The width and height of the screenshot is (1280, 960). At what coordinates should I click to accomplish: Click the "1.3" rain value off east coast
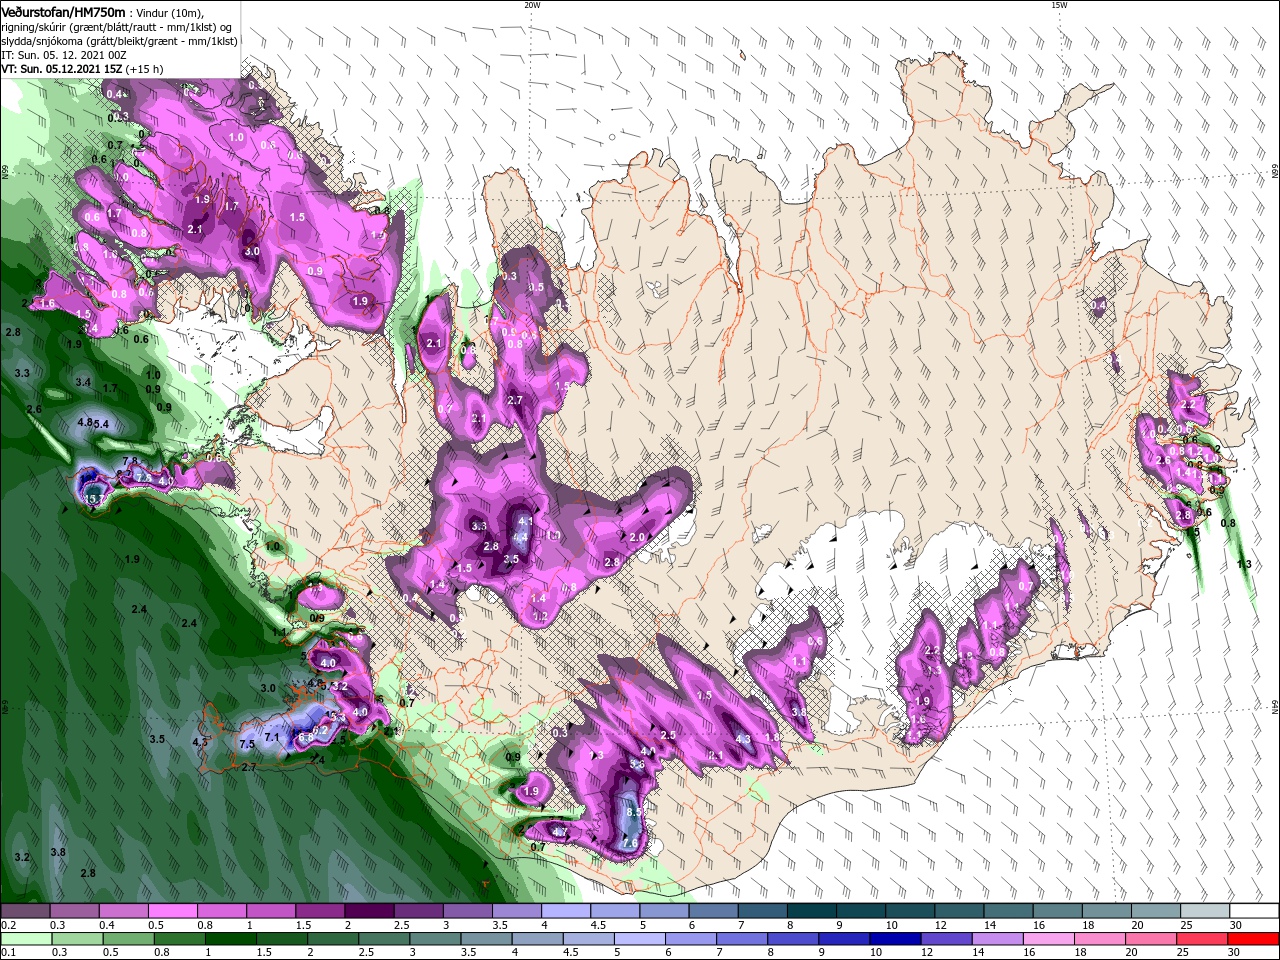(1244, 565)
